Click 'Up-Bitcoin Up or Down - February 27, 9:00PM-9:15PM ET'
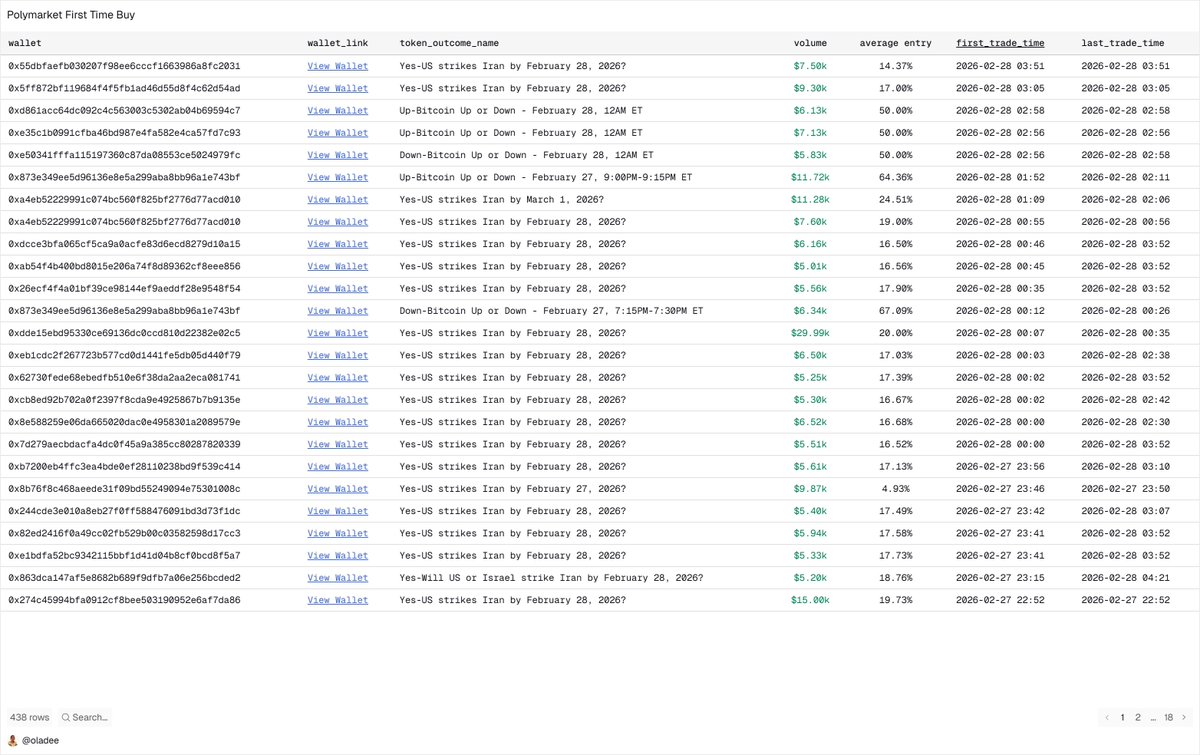The image size is (1200, 755). coord(548,177)
